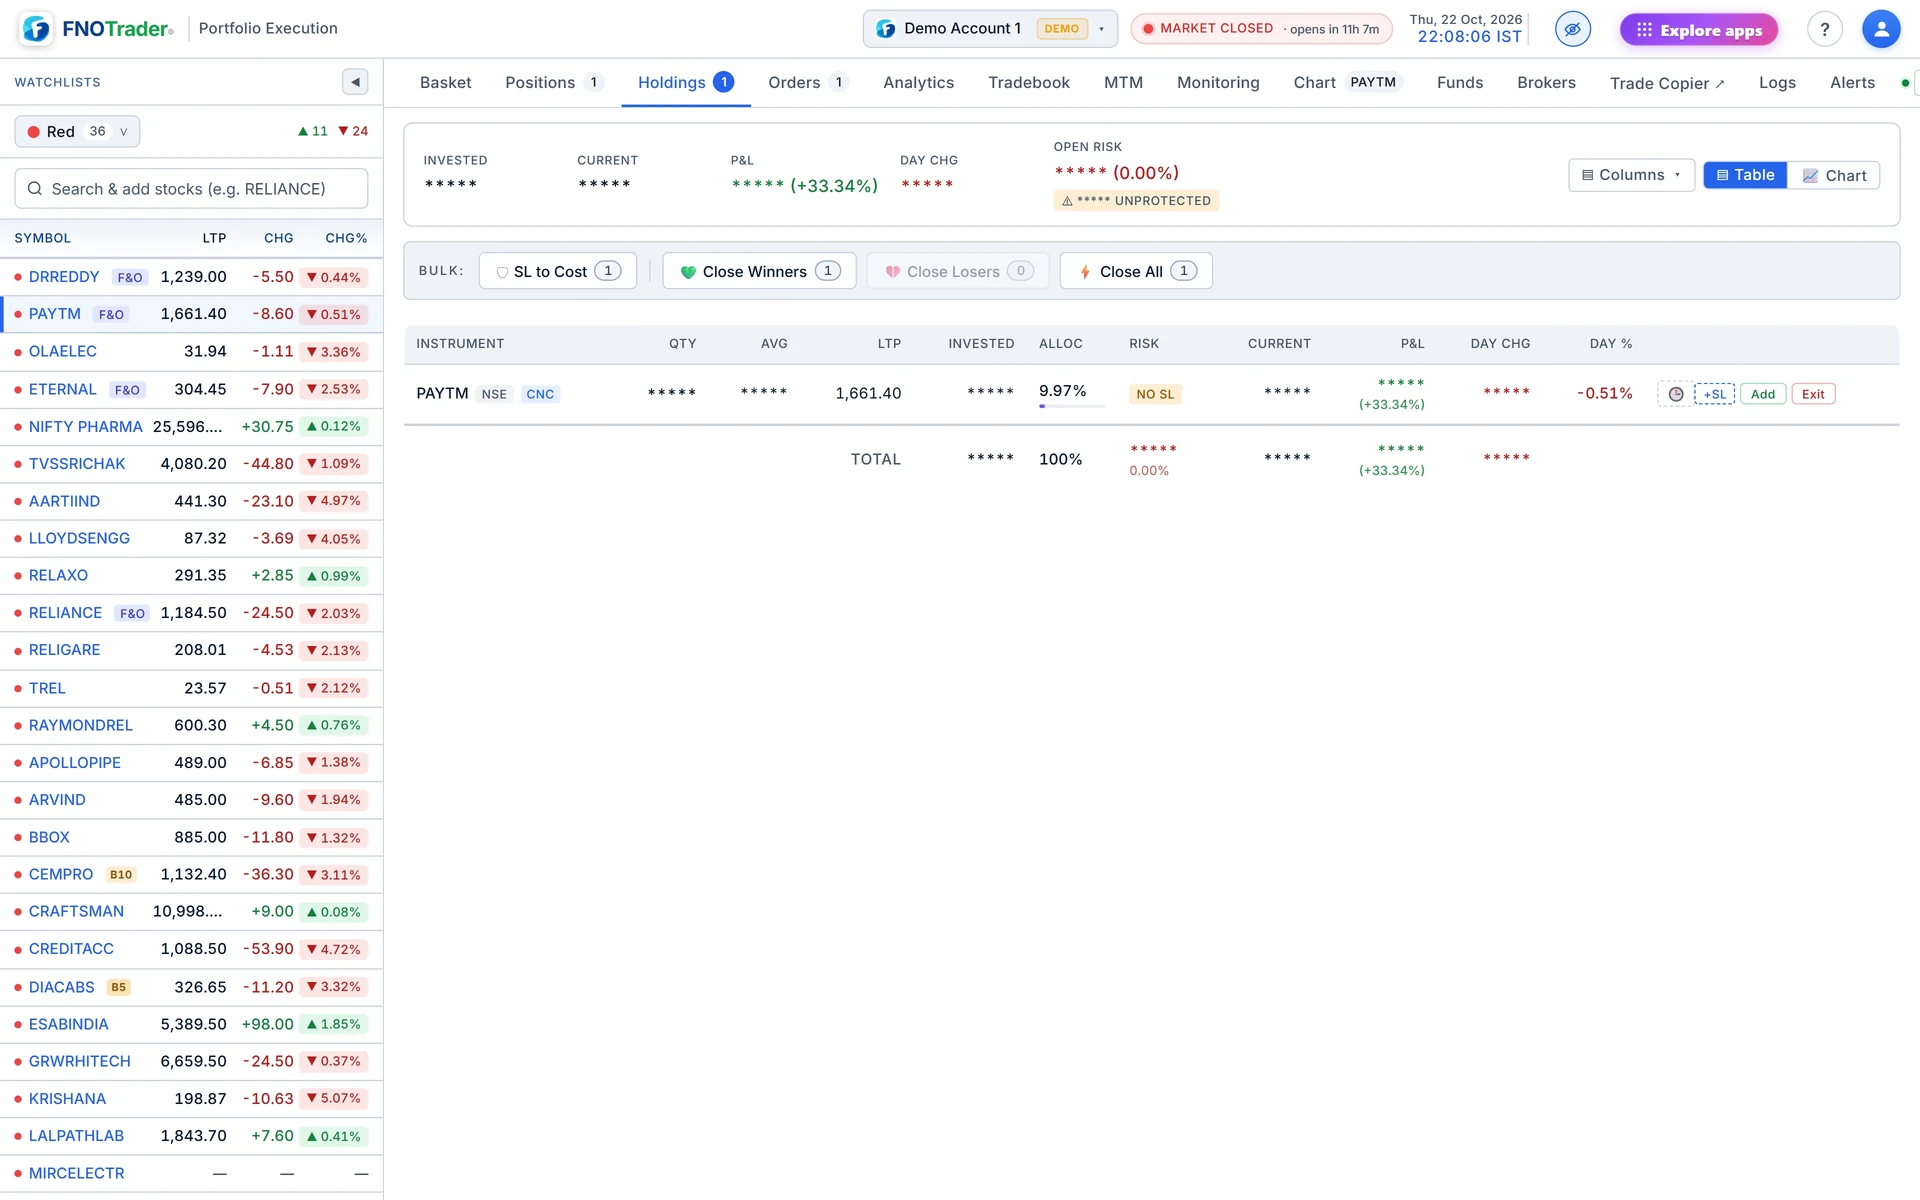Collapse the watchlists panel arrow
1920x1200 pixels.
[355, 82]
